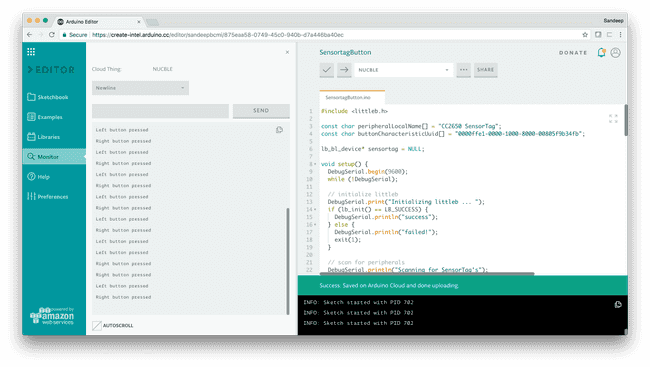Image resolution: width=650 pixels, height=367 pixels.
Task: Open the Examples section
Action: [44, 117]
